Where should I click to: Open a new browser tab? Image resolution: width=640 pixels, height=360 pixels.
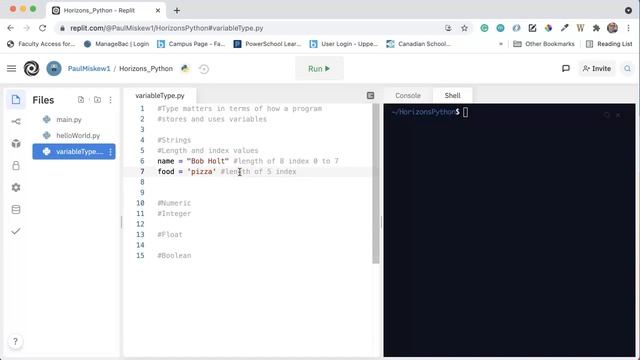tap(177, 11)
